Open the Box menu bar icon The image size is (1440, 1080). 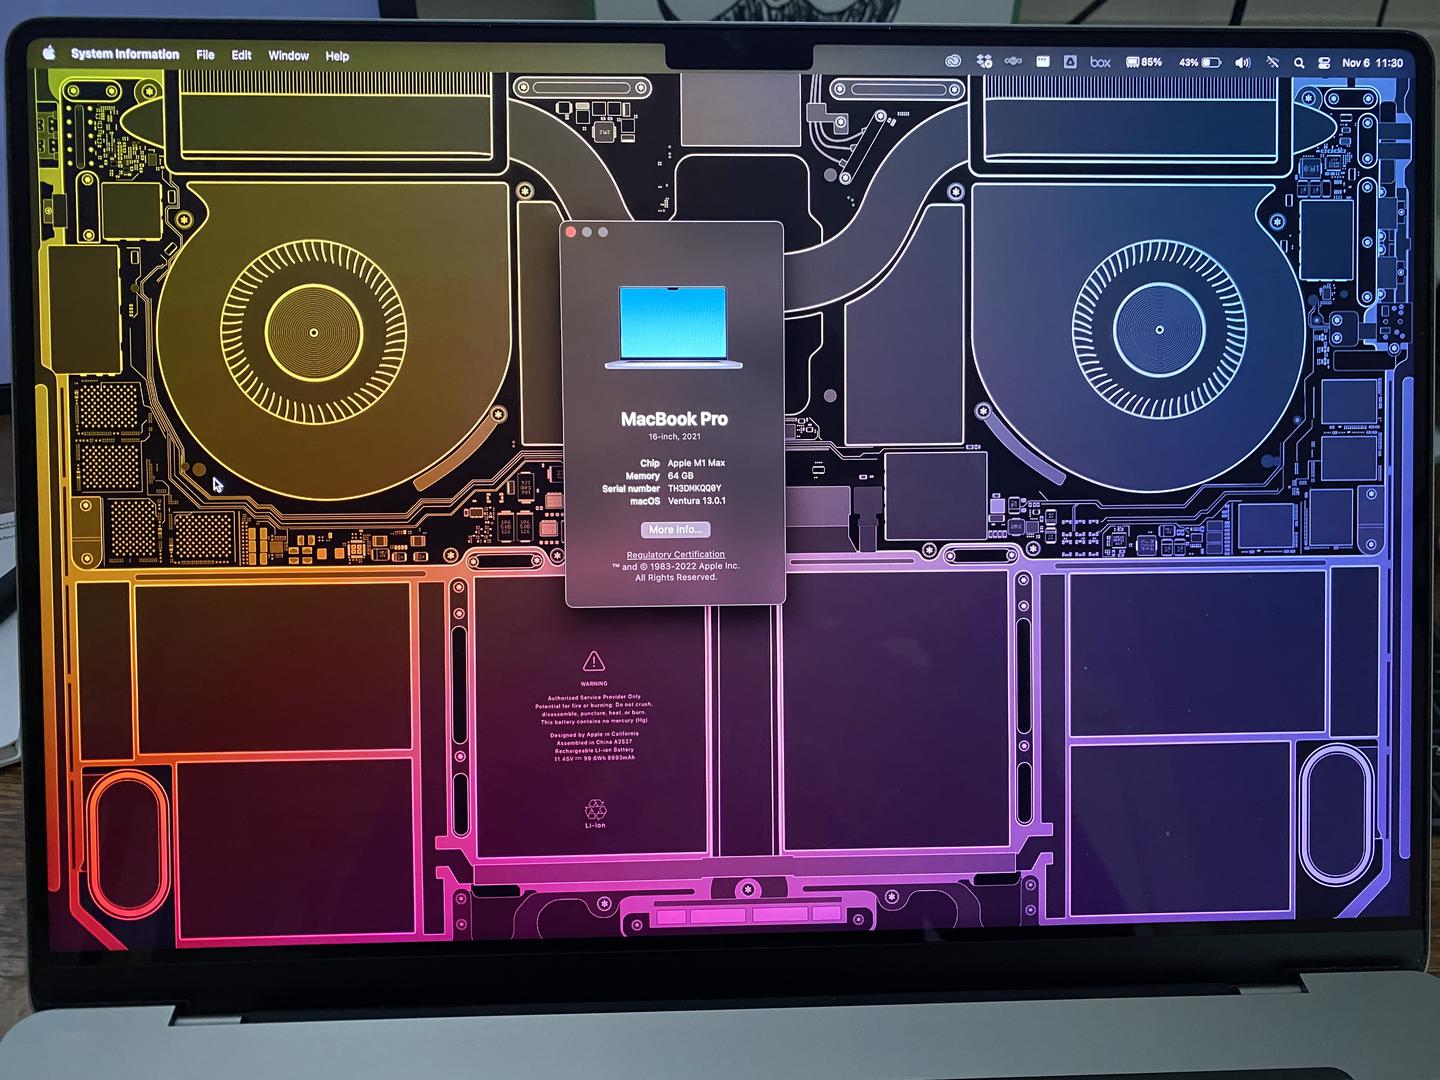click(1100, 62)
